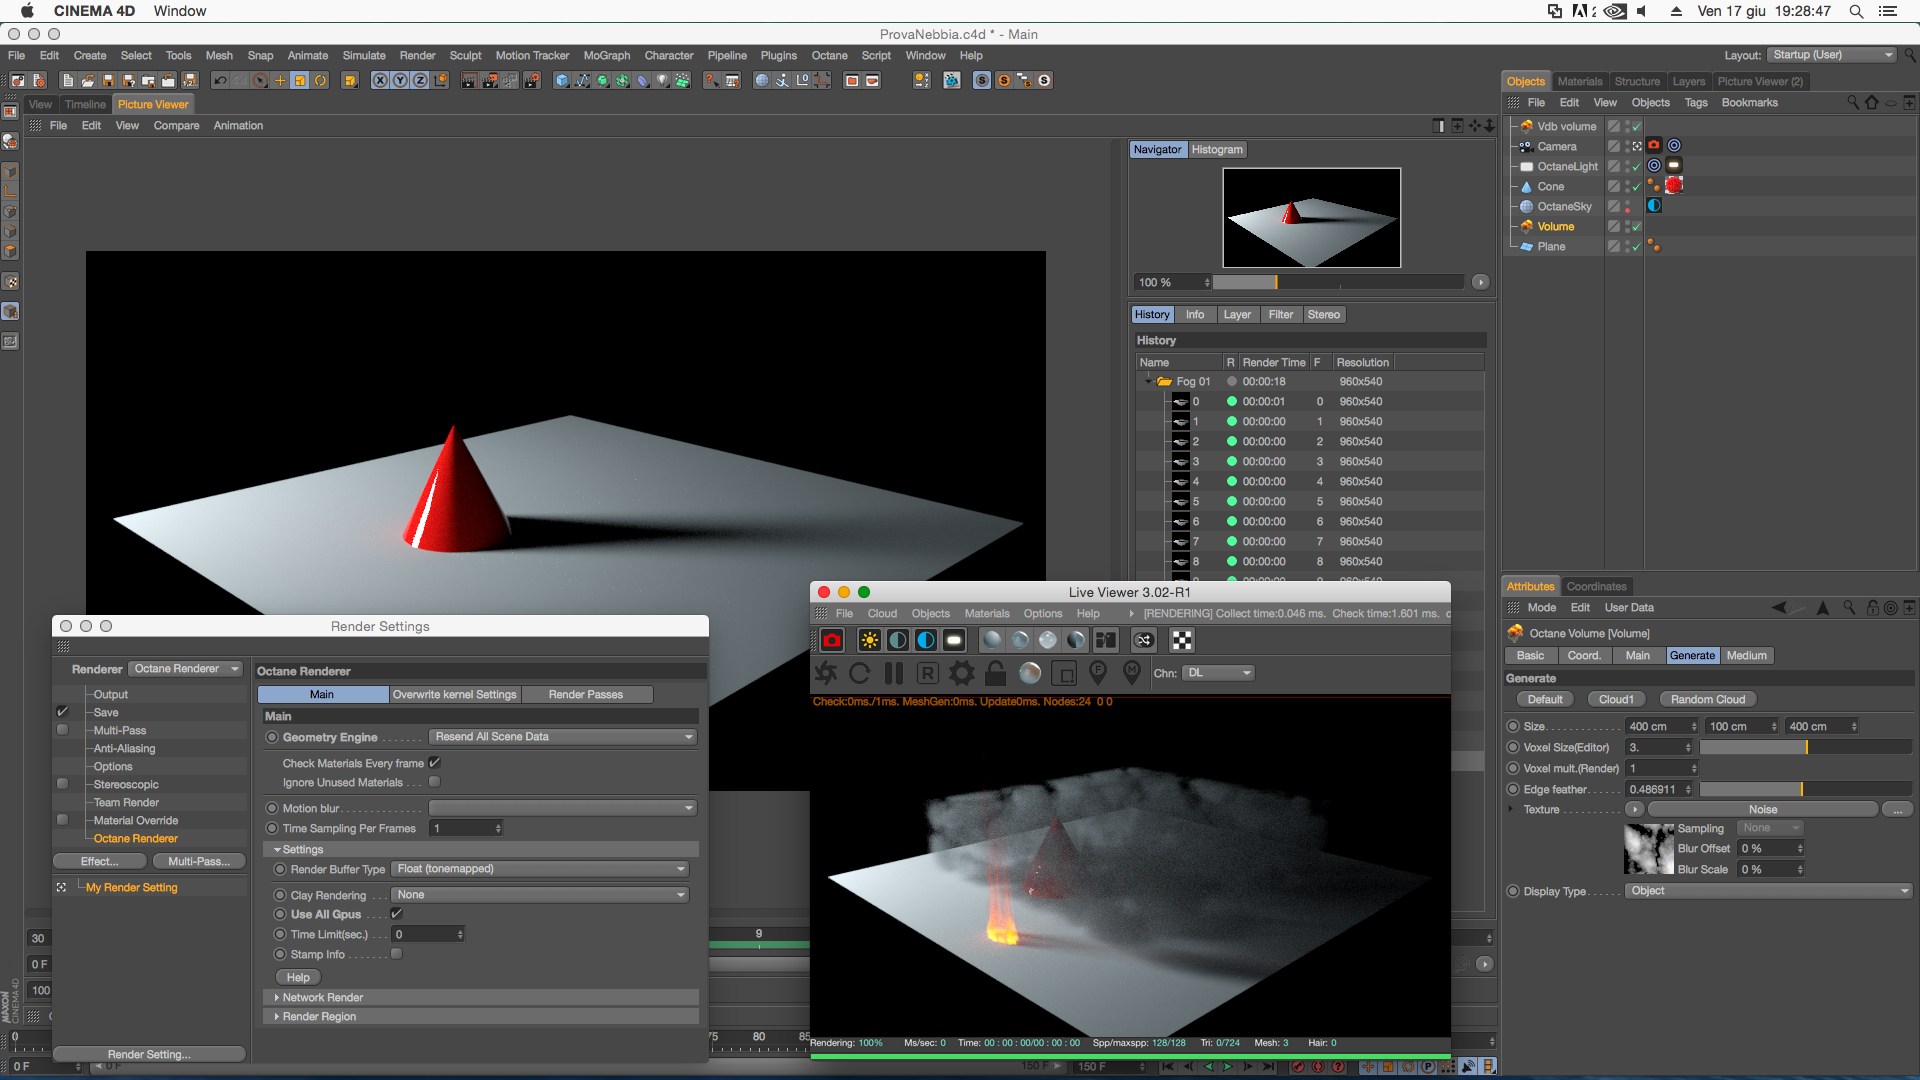This screenshot has height=1080, width=1920.
Task: Pause the Live Viewer render
Action: (894, 673)
